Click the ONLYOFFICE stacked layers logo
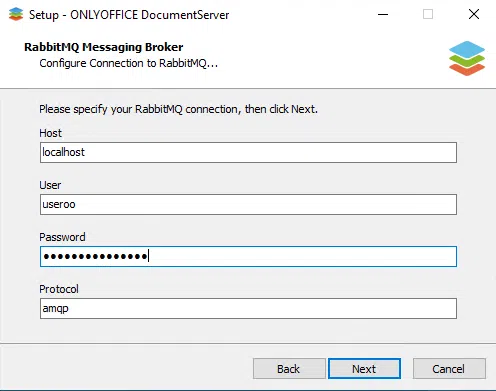The image size is (496, 391). [x=467, y=58]
